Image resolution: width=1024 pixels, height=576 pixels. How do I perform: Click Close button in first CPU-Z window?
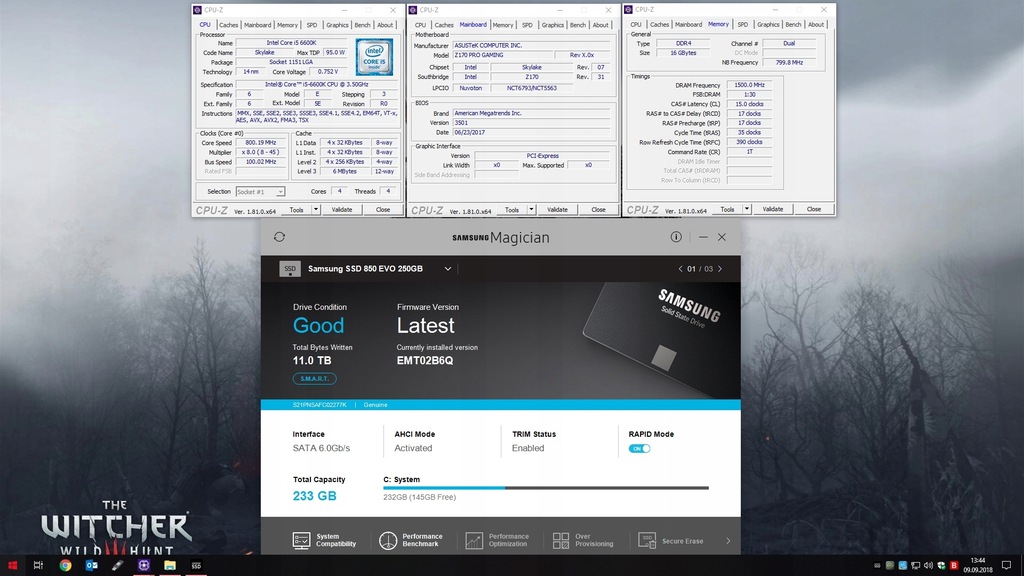point(383,210)
